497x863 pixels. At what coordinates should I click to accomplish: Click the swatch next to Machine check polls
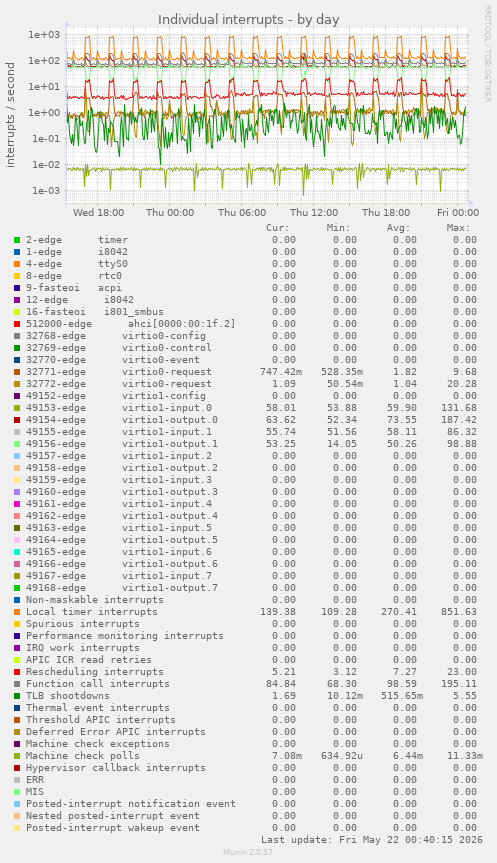[x=17, y=756]
